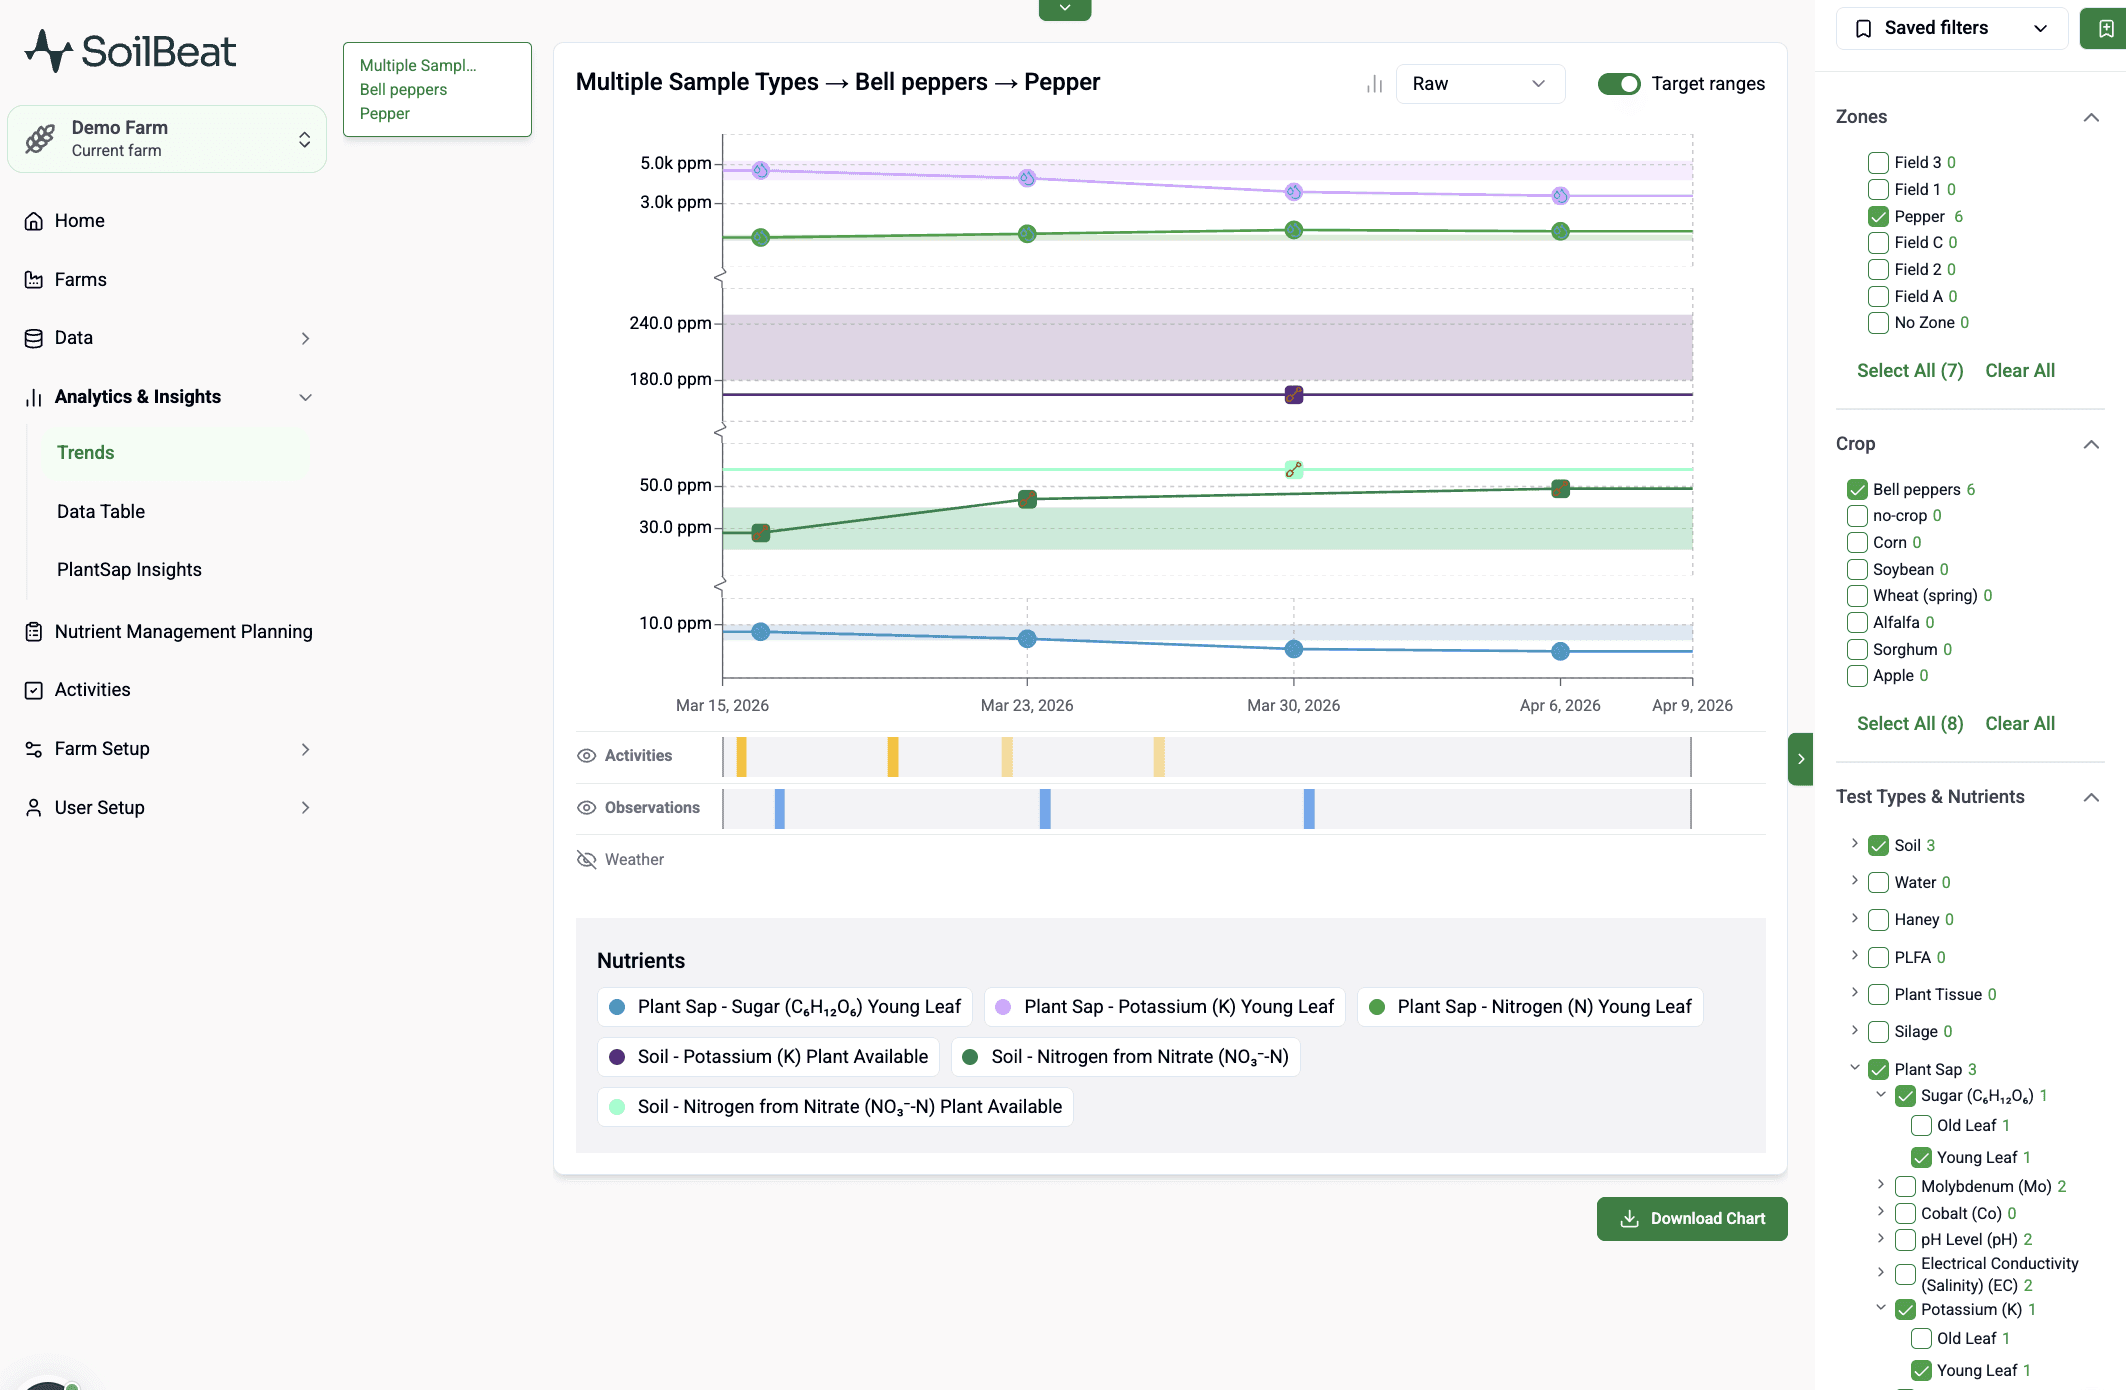Click the Nutrient Management Planning icon
Screen dimensions: 2126x1390
pyautogui.click(x=33, y=631)
